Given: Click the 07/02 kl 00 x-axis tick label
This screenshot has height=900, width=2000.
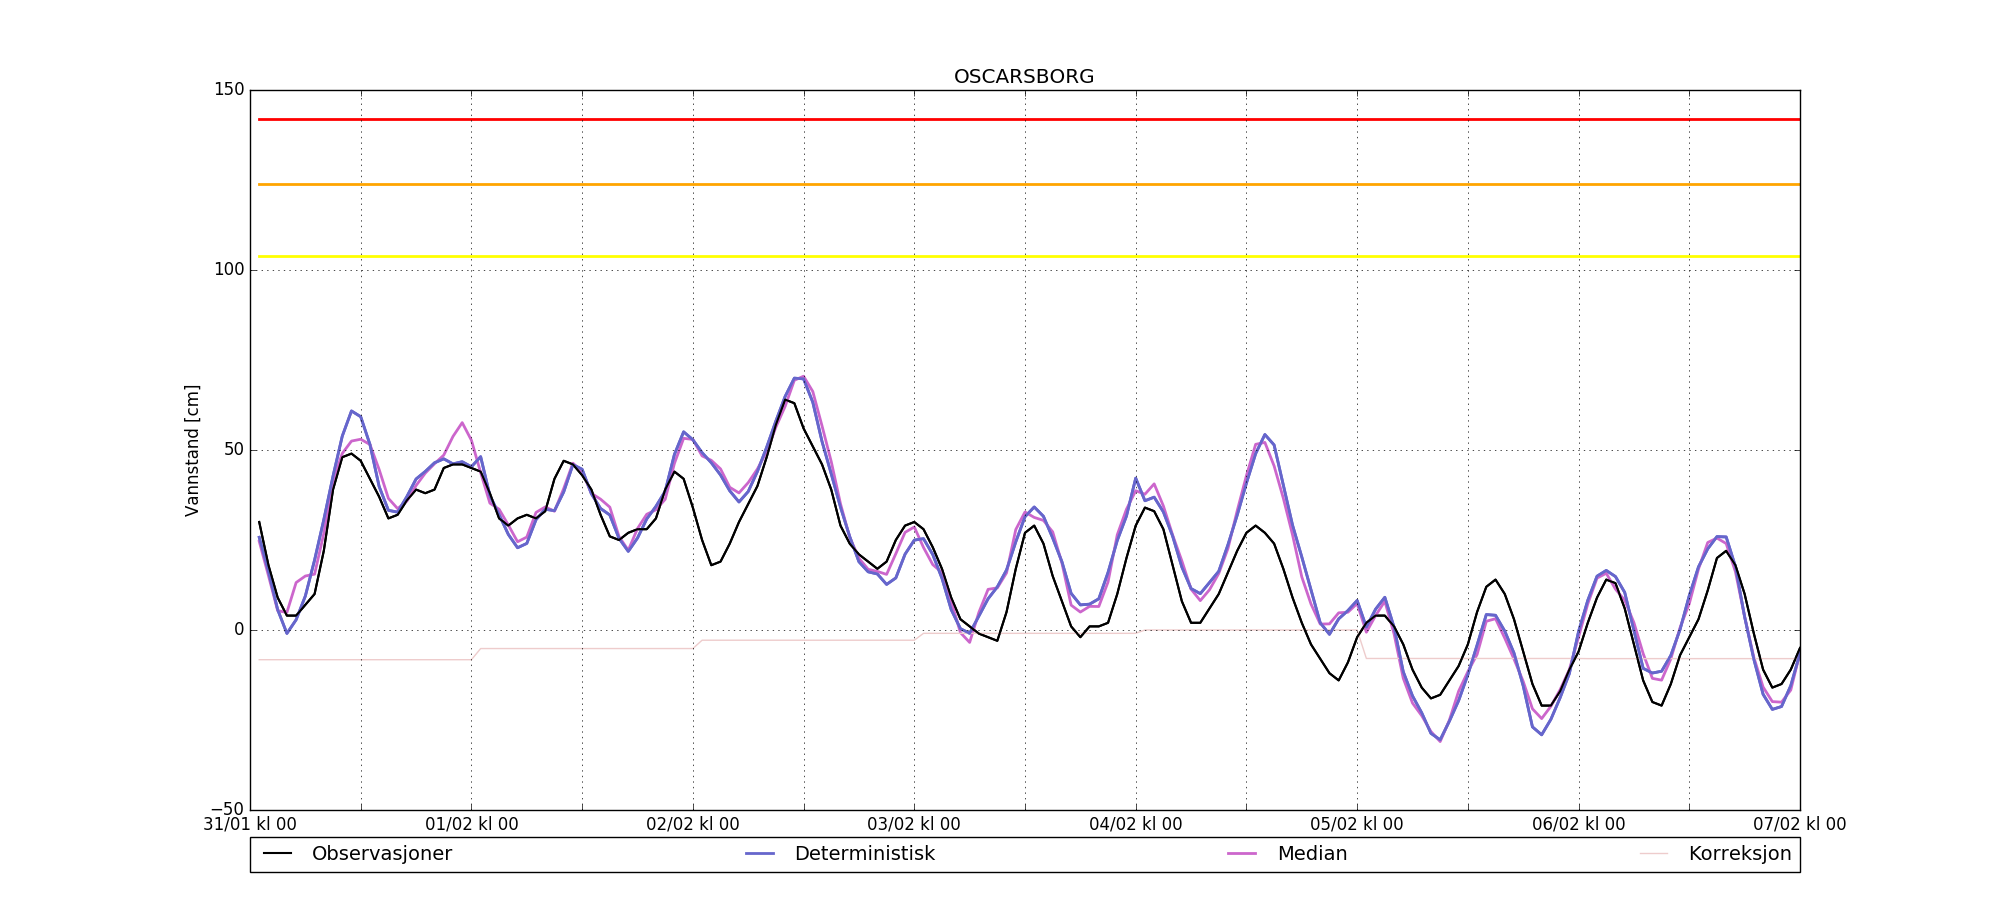Looking at the screenshot, I should (x=1799, y=825).
